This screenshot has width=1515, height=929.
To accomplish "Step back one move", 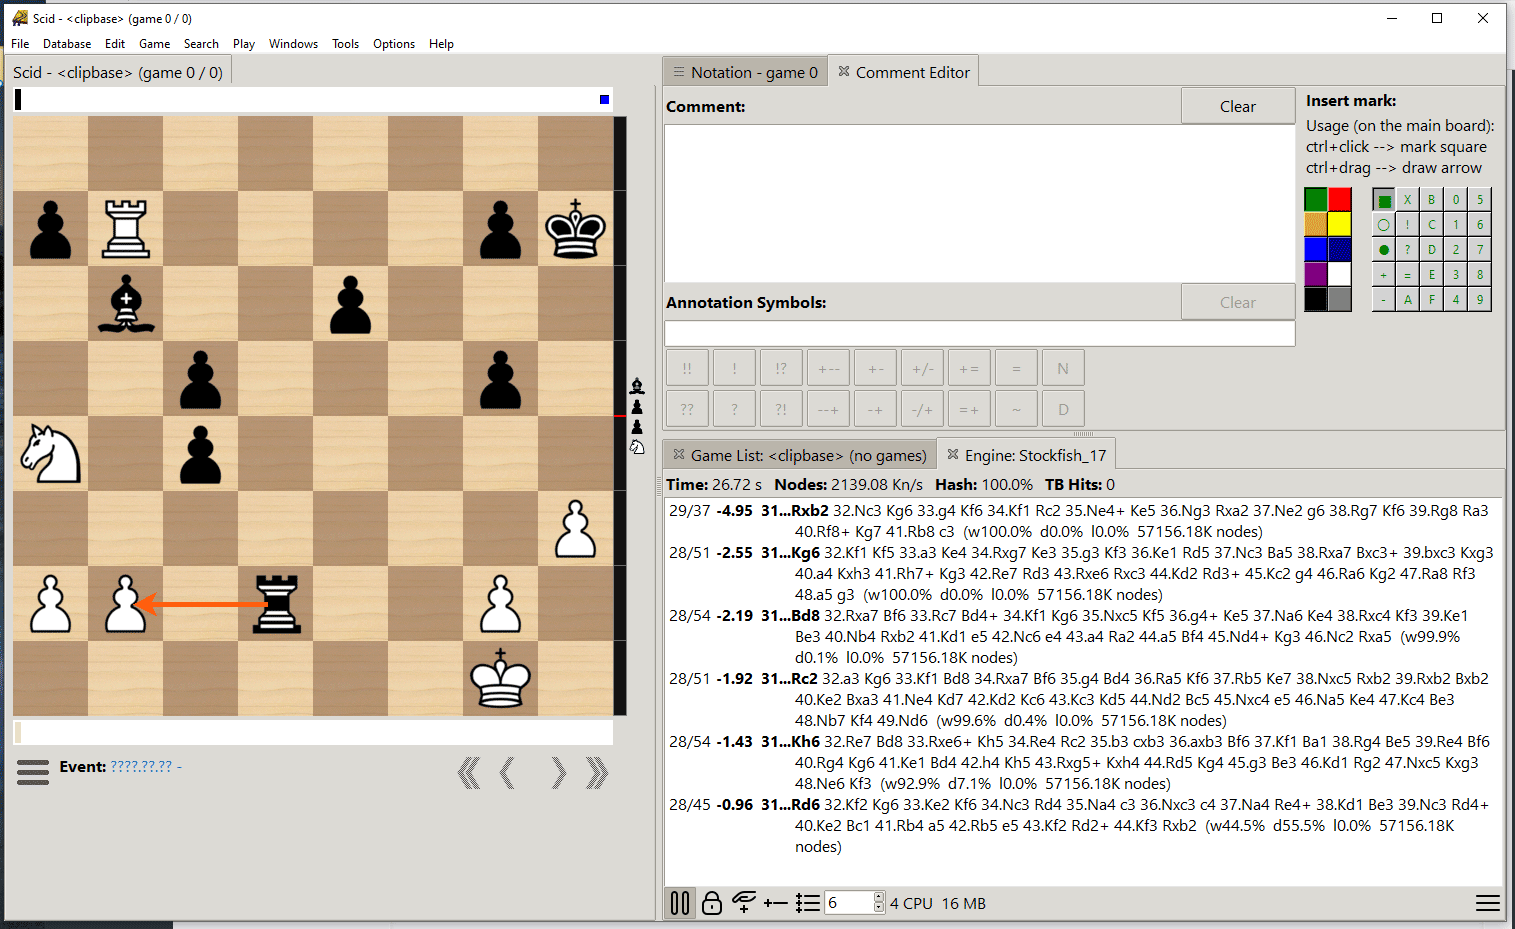I will click(508, 773).
